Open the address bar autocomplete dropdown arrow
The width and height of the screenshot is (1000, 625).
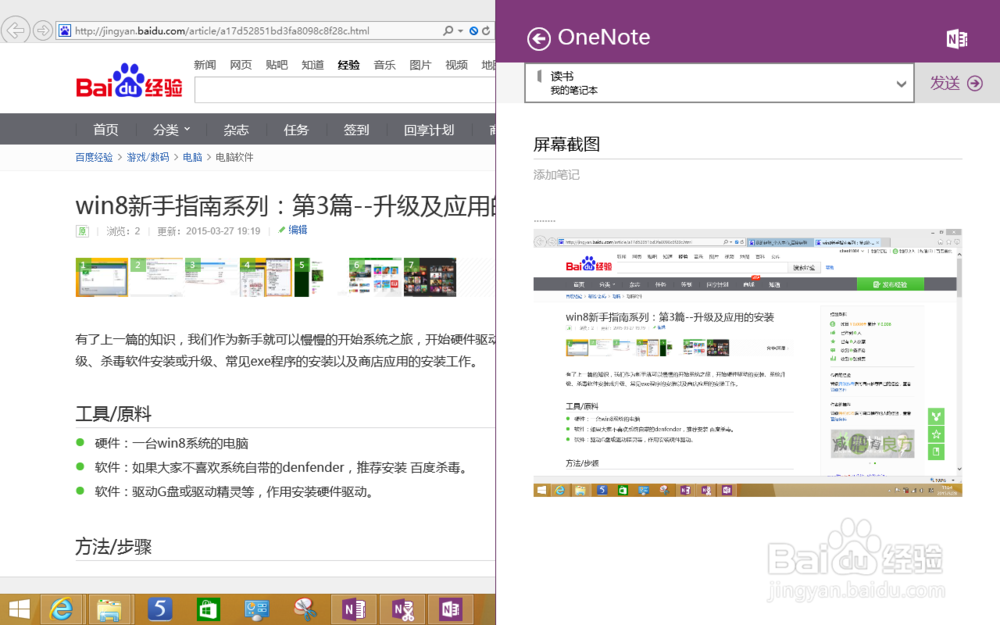(460, 31)
